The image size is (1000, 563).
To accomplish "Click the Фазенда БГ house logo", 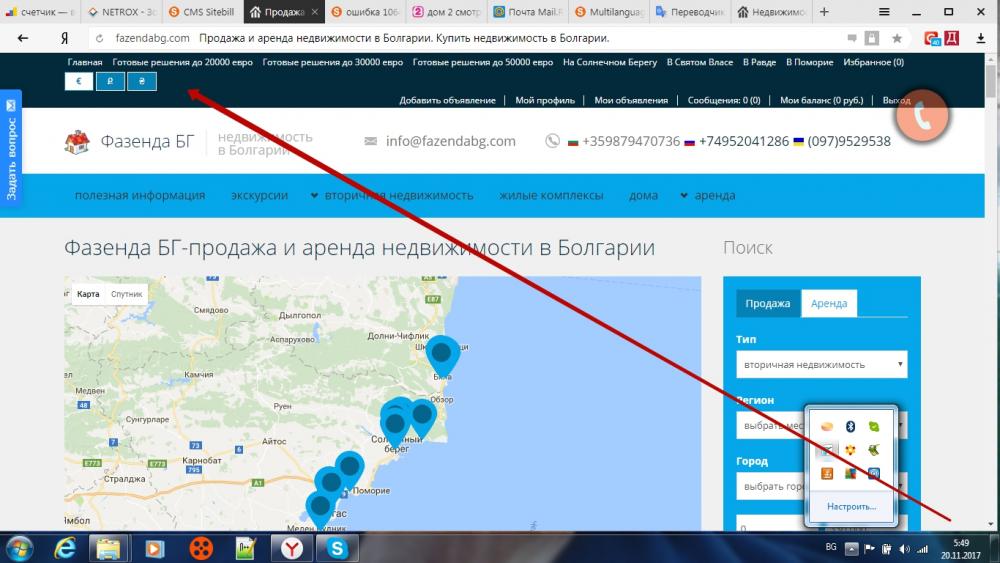I will (76, 142).
